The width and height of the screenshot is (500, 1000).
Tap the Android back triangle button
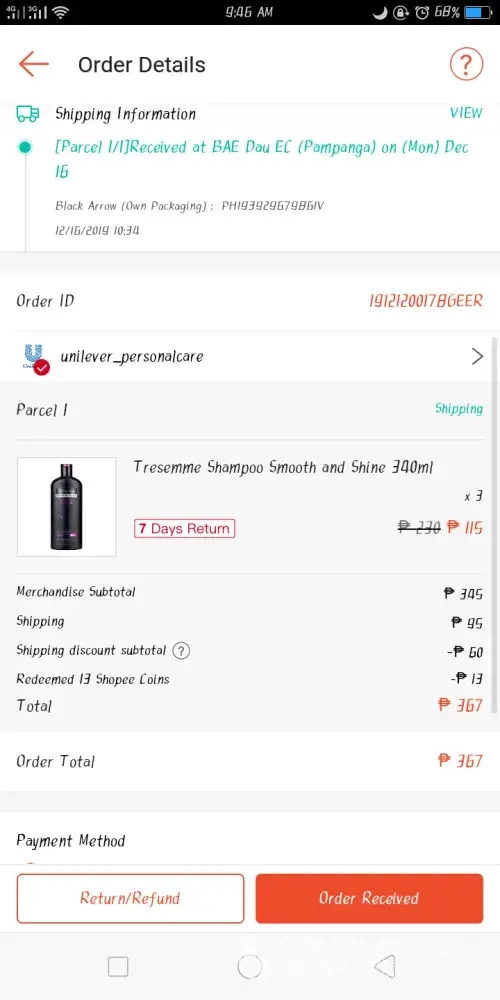pos(384,967)
